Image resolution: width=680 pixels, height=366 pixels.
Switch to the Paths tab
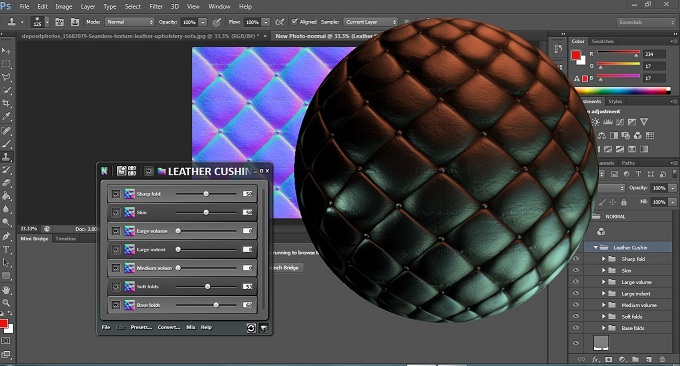coord(628,163)
